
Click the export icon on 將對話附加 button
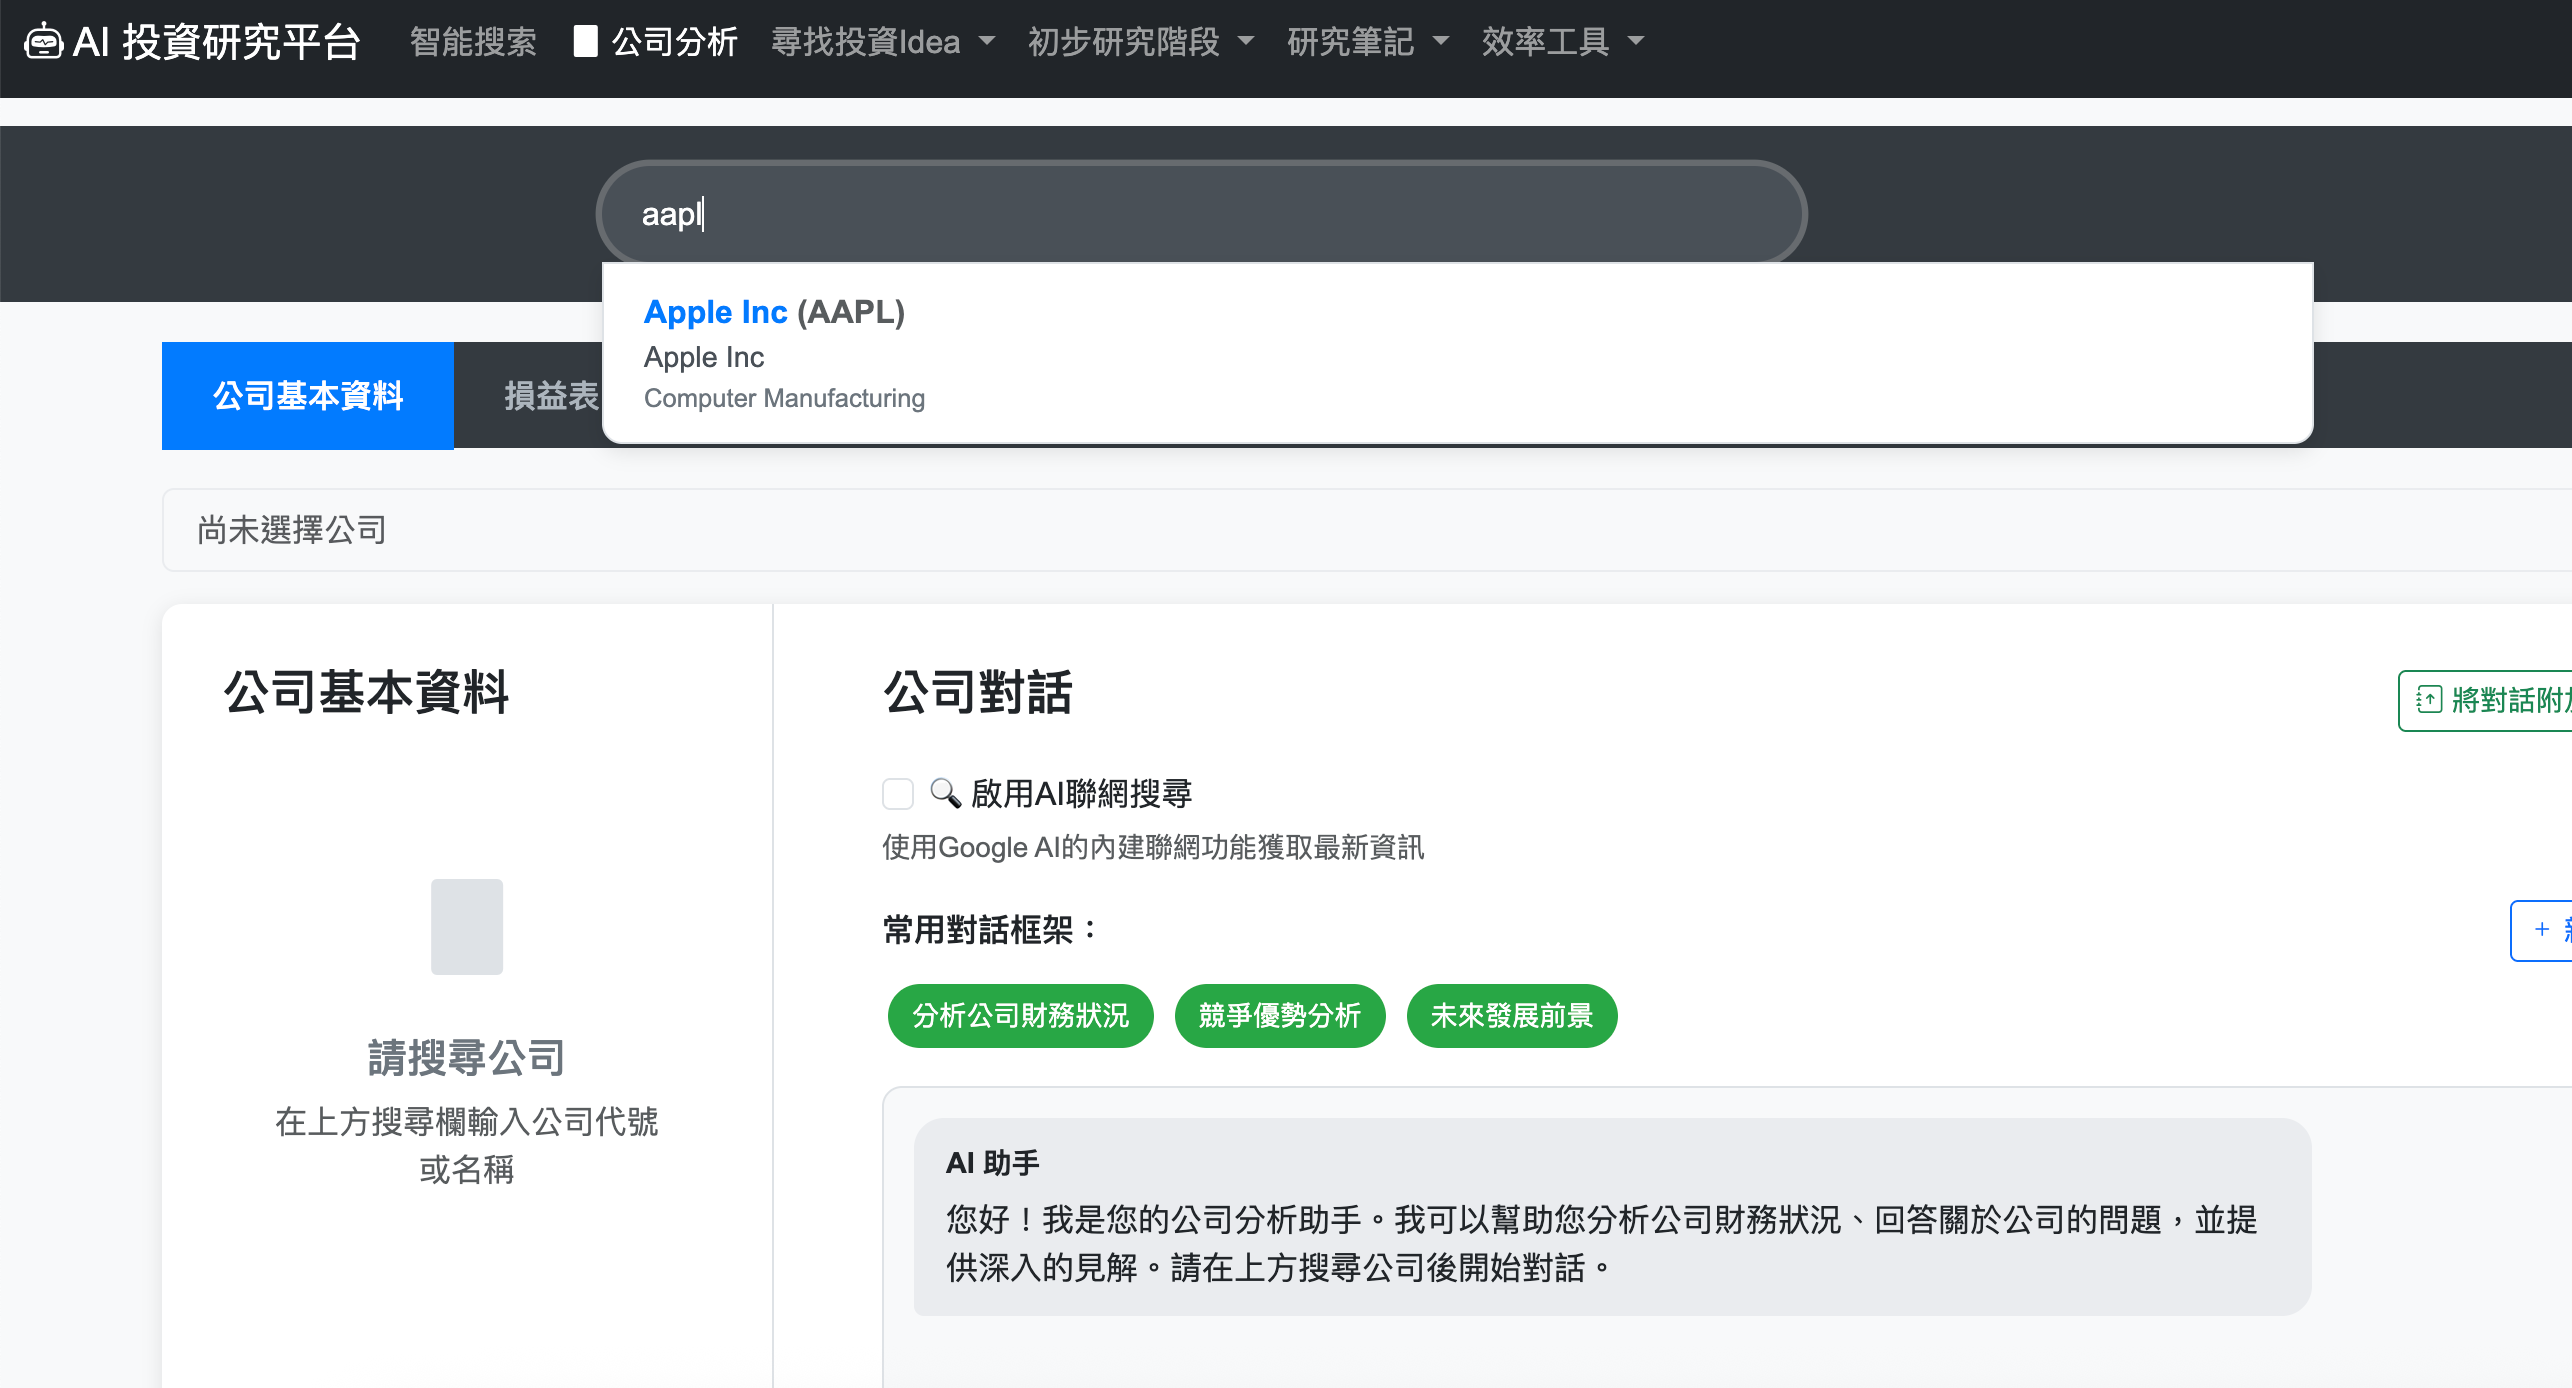[x=2428, y=700]
